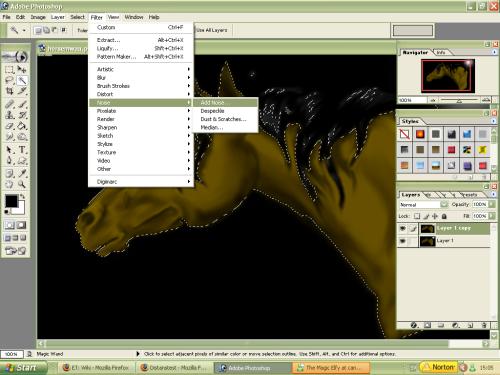Select the Clone Stamp tool
This screenshot has width=500, height=375.
(9, 115)
